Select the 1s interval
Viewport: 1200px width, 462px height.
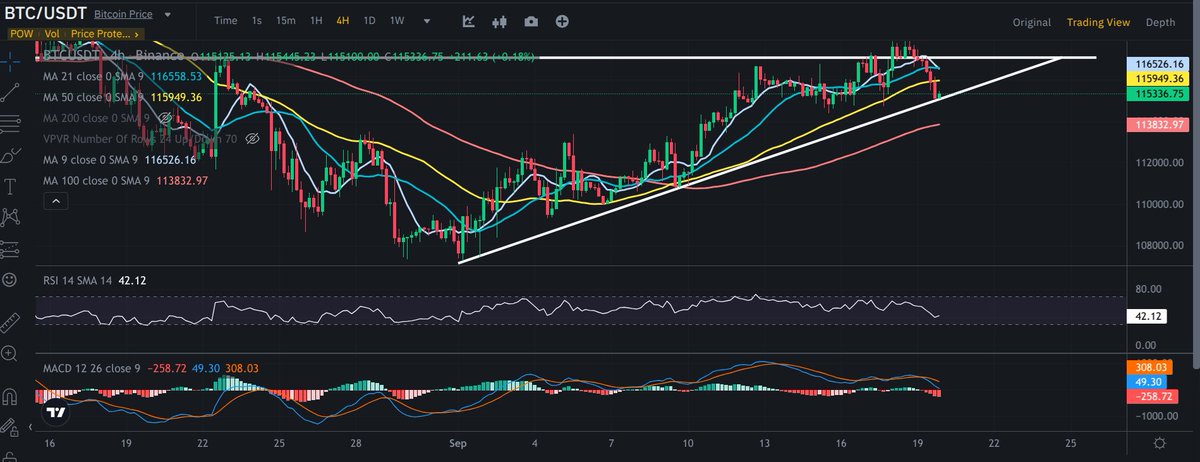pyautogui.click(x=257, y=21)
